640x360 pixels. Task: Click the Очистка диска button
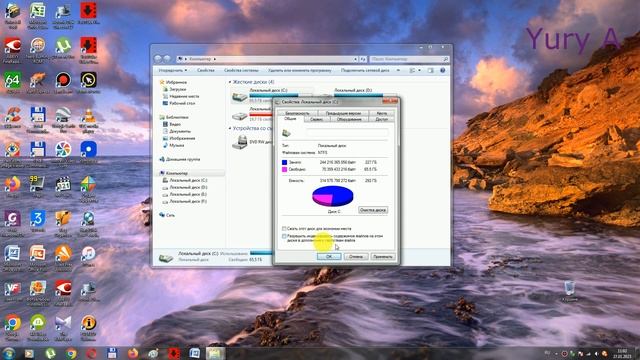coord(373,210)
